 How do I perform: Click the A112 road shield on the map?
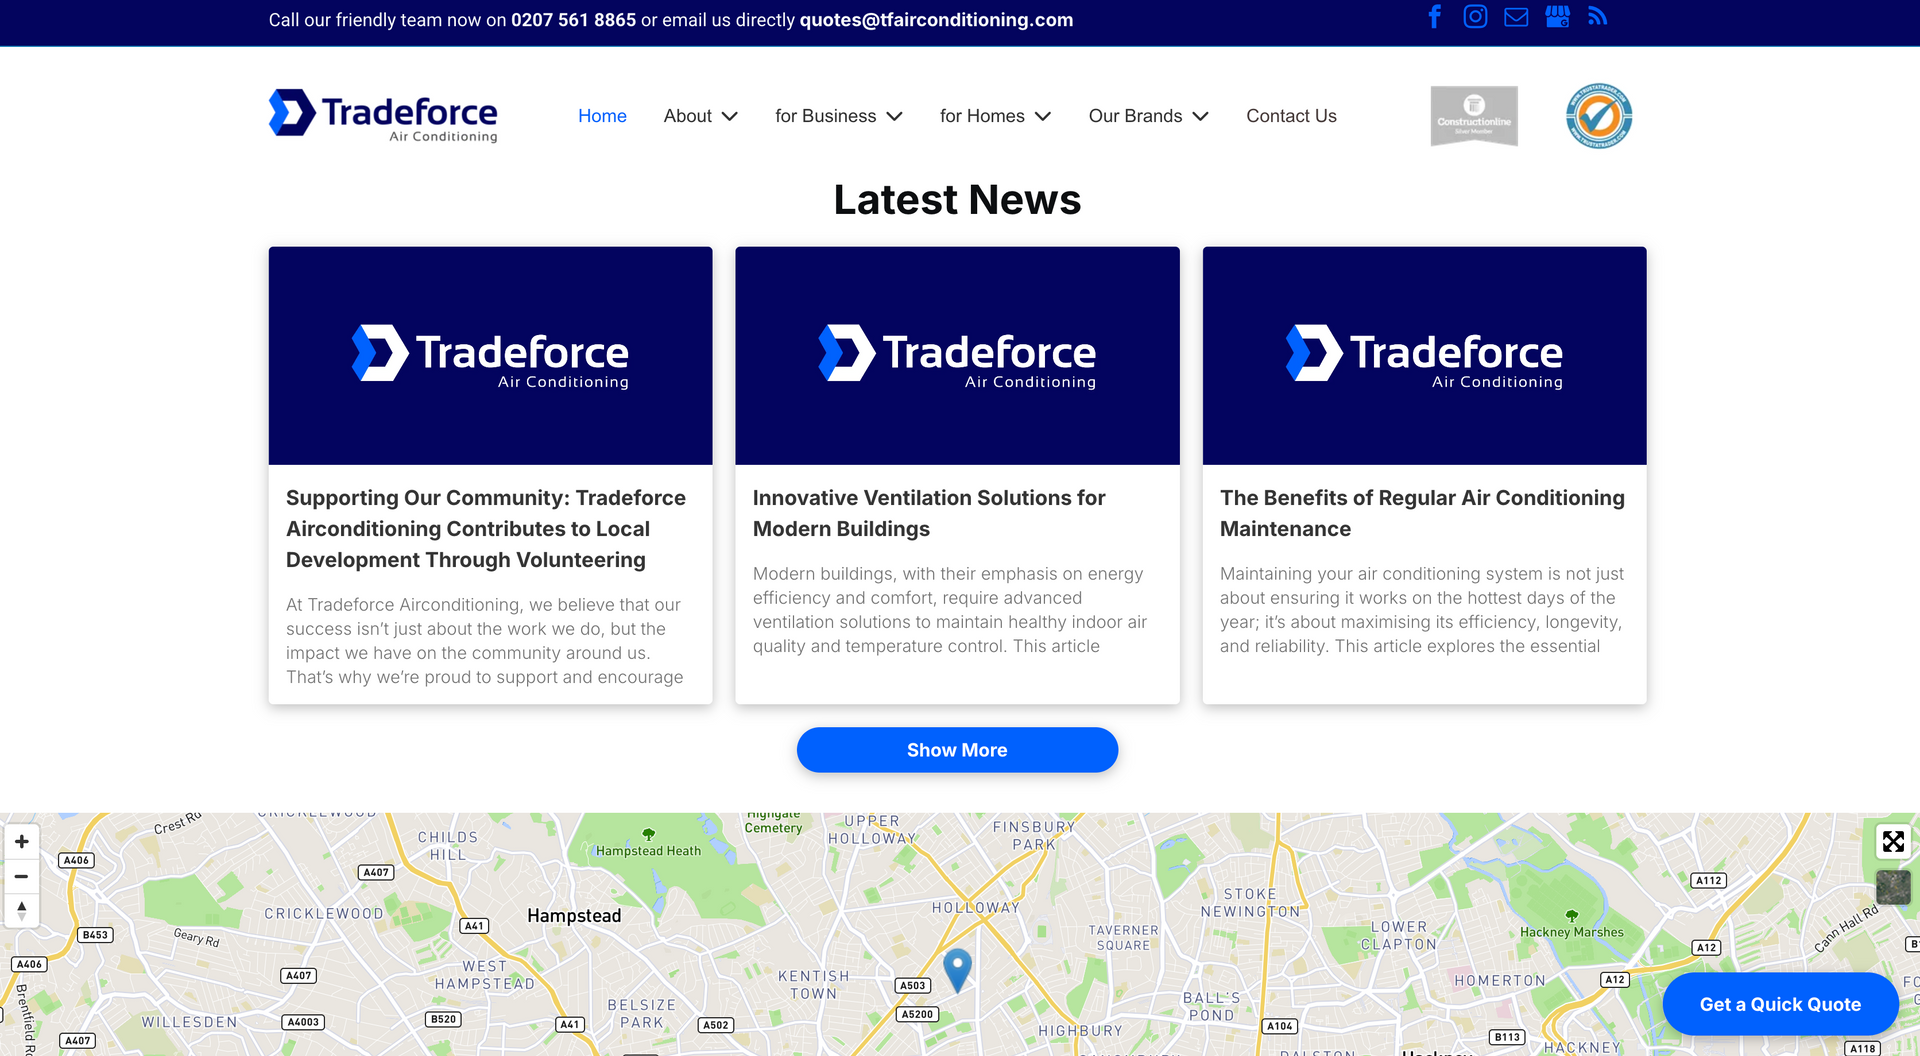pos(1709,881)
